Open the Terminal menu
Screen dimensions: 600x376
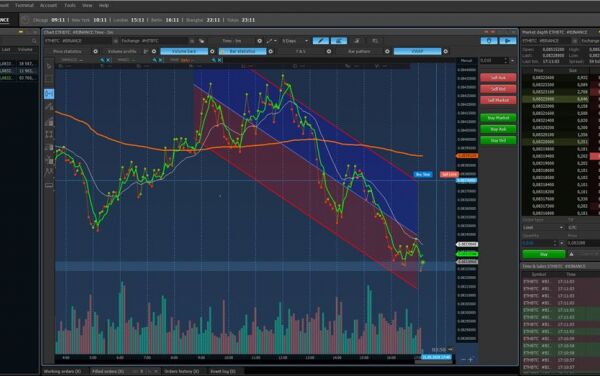tap(24, 5)
